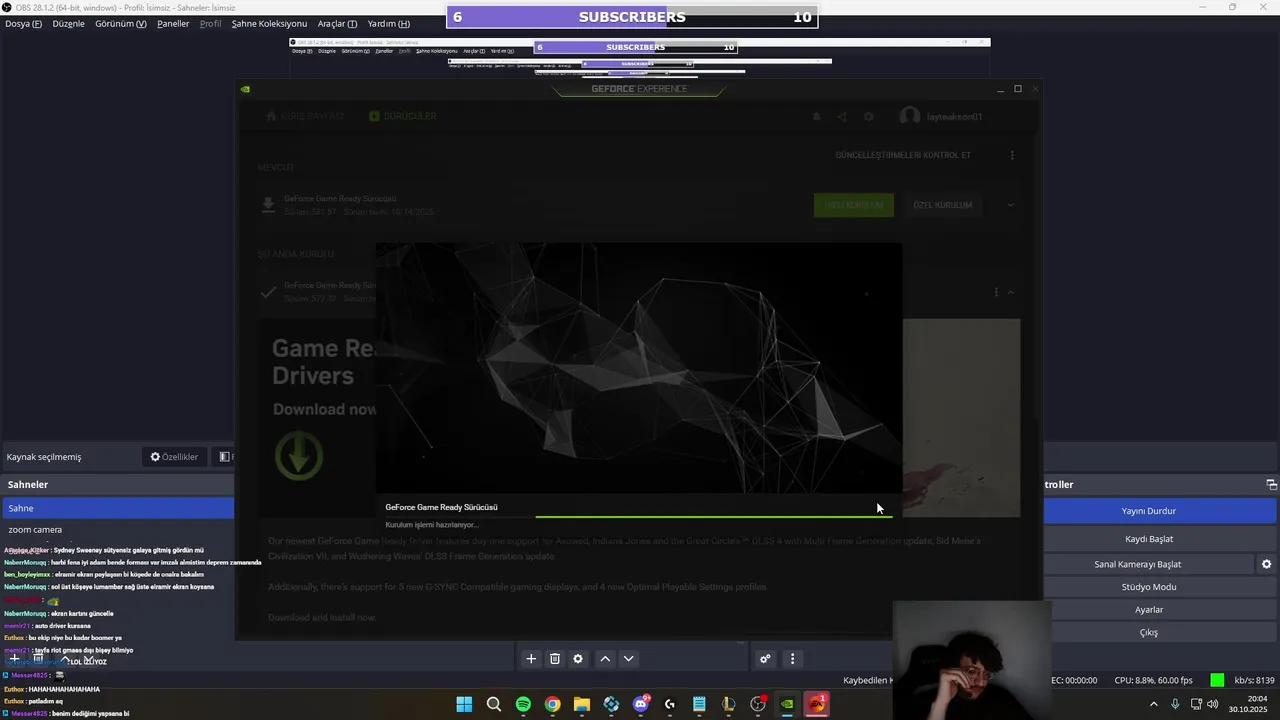Open the Araçlar menu
The width and height of the screenshot is (1280, 720).
(337, 23)
